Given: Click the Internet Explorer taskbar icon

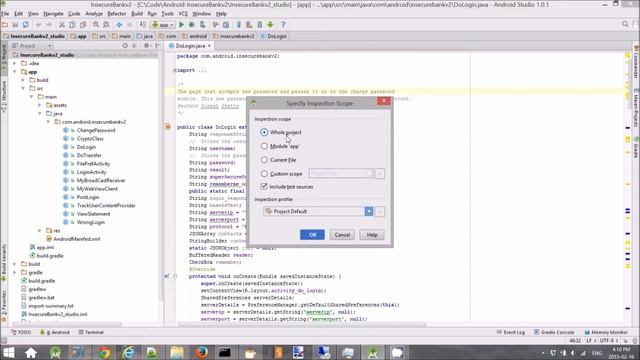Looking at the screenshot, I should pos(128,352).
